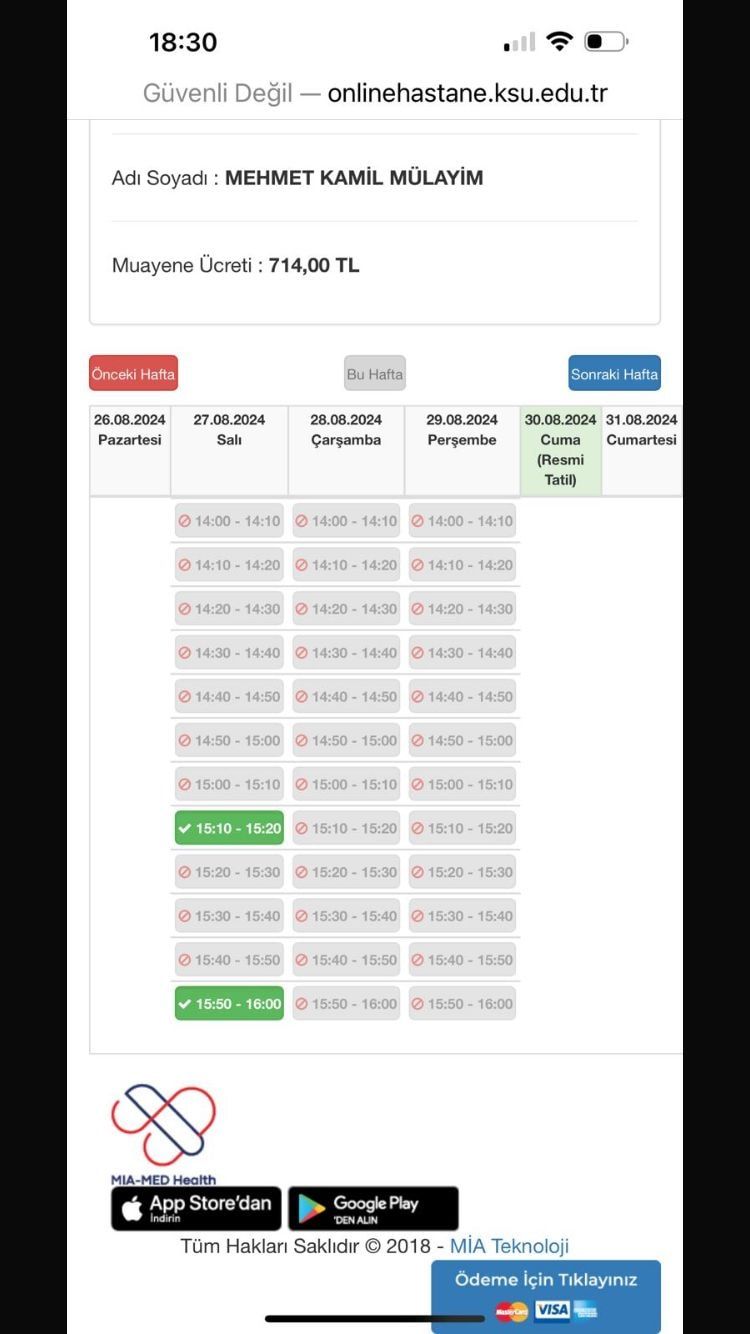This screenshot has width=750, height=1334.
Task: Tap the Wi-Fi status icon
Action: pyautogui.click(x=560, y=42)
